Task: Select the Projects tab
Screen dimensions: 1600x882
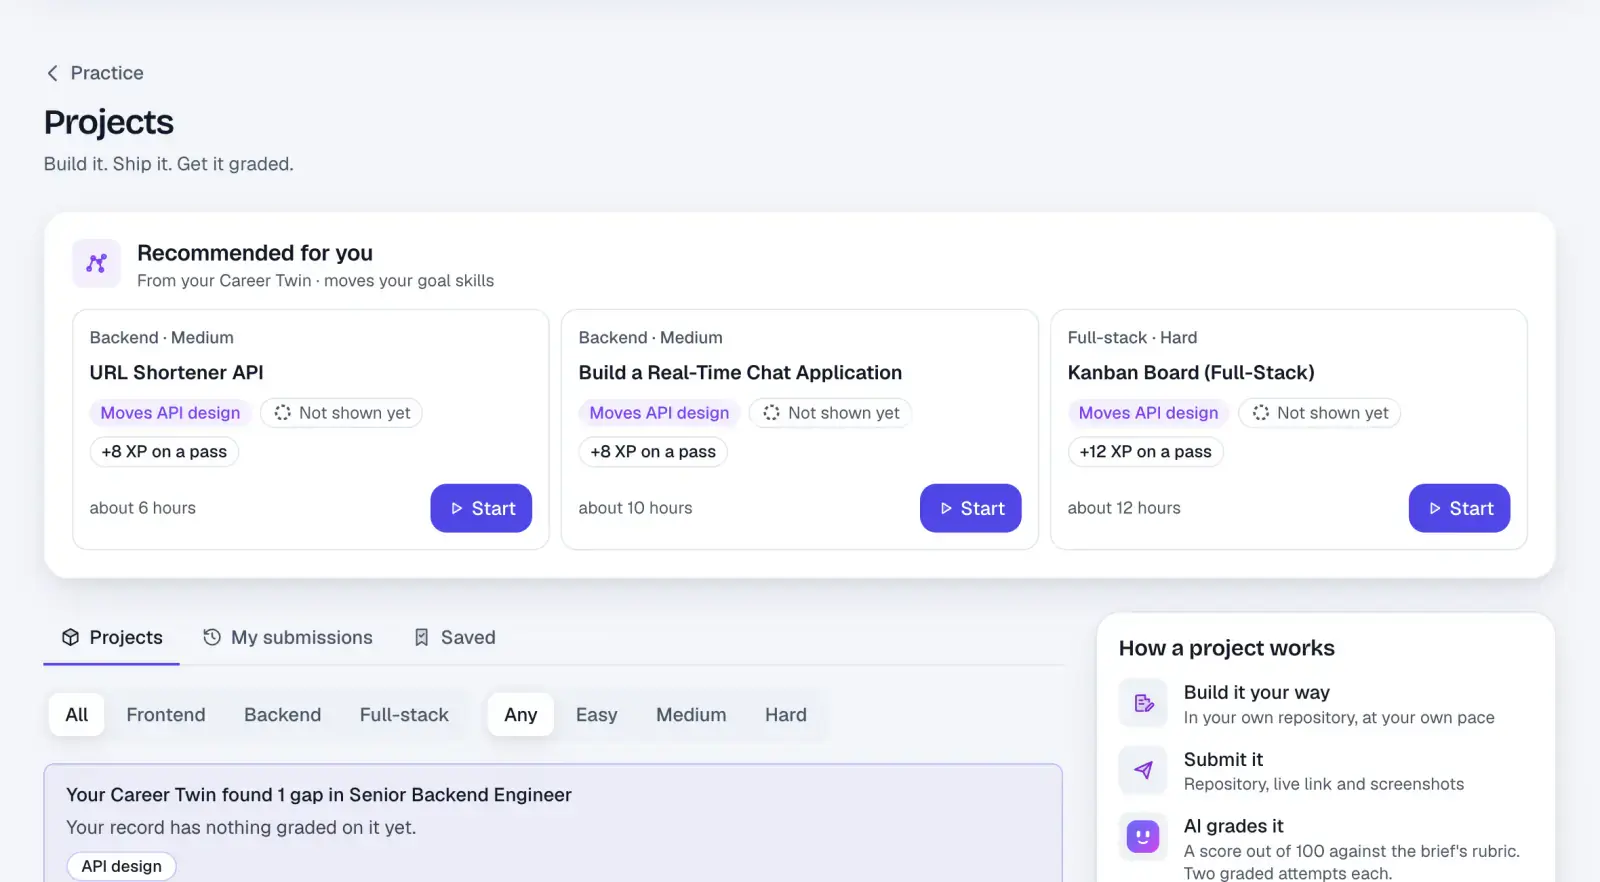Action: point(112,637)
